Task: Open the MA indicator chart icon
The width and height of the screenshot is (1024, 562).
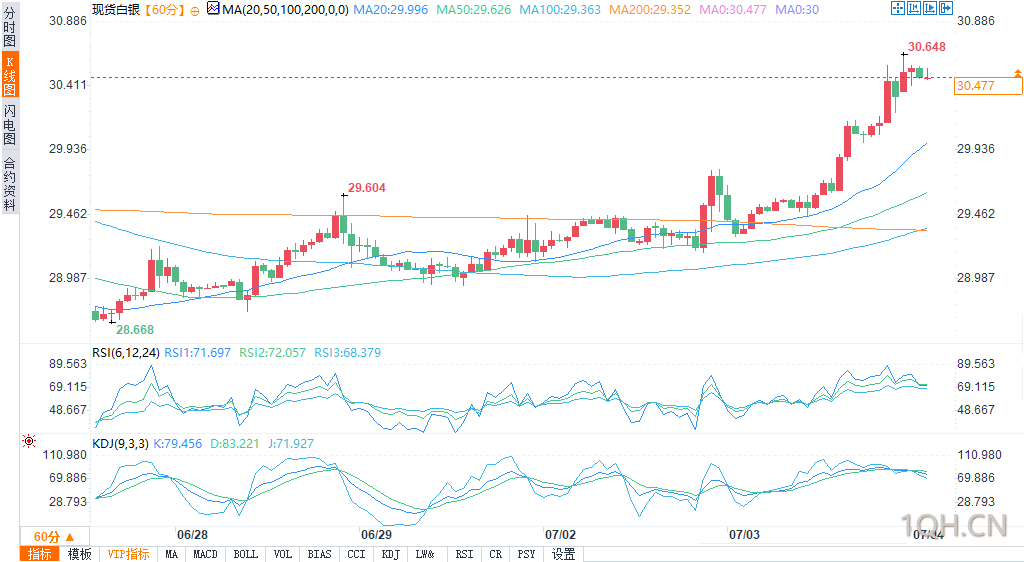Action: (213, 8)
